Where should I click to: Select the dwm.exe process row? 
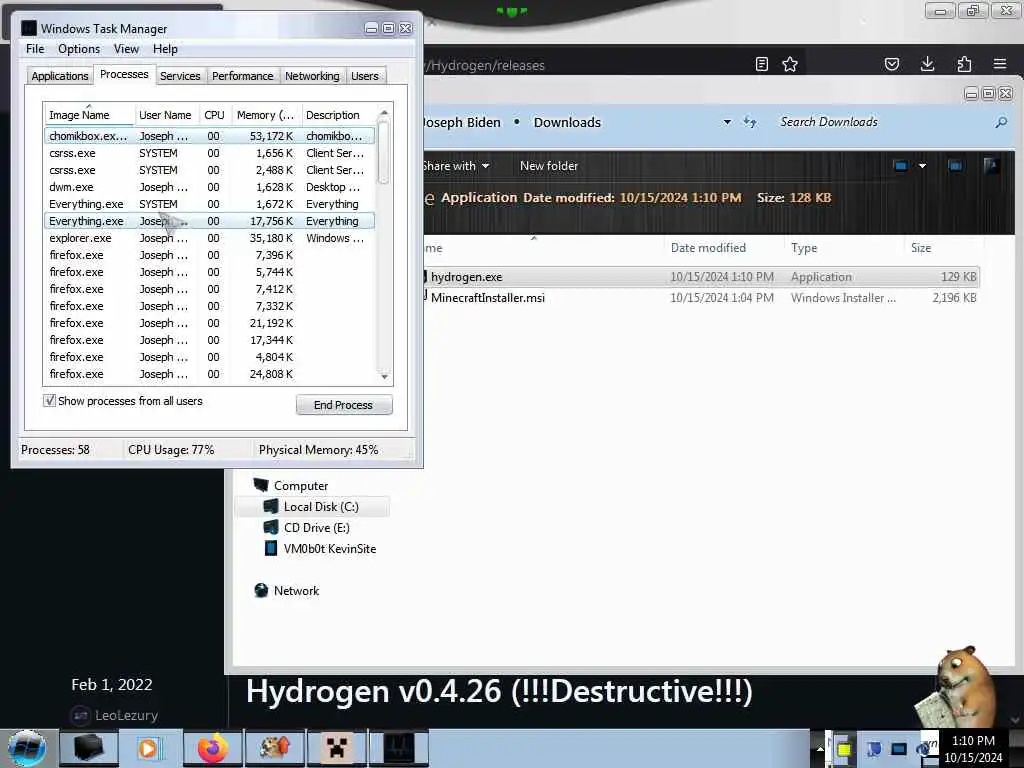click(x=210, y=187)
